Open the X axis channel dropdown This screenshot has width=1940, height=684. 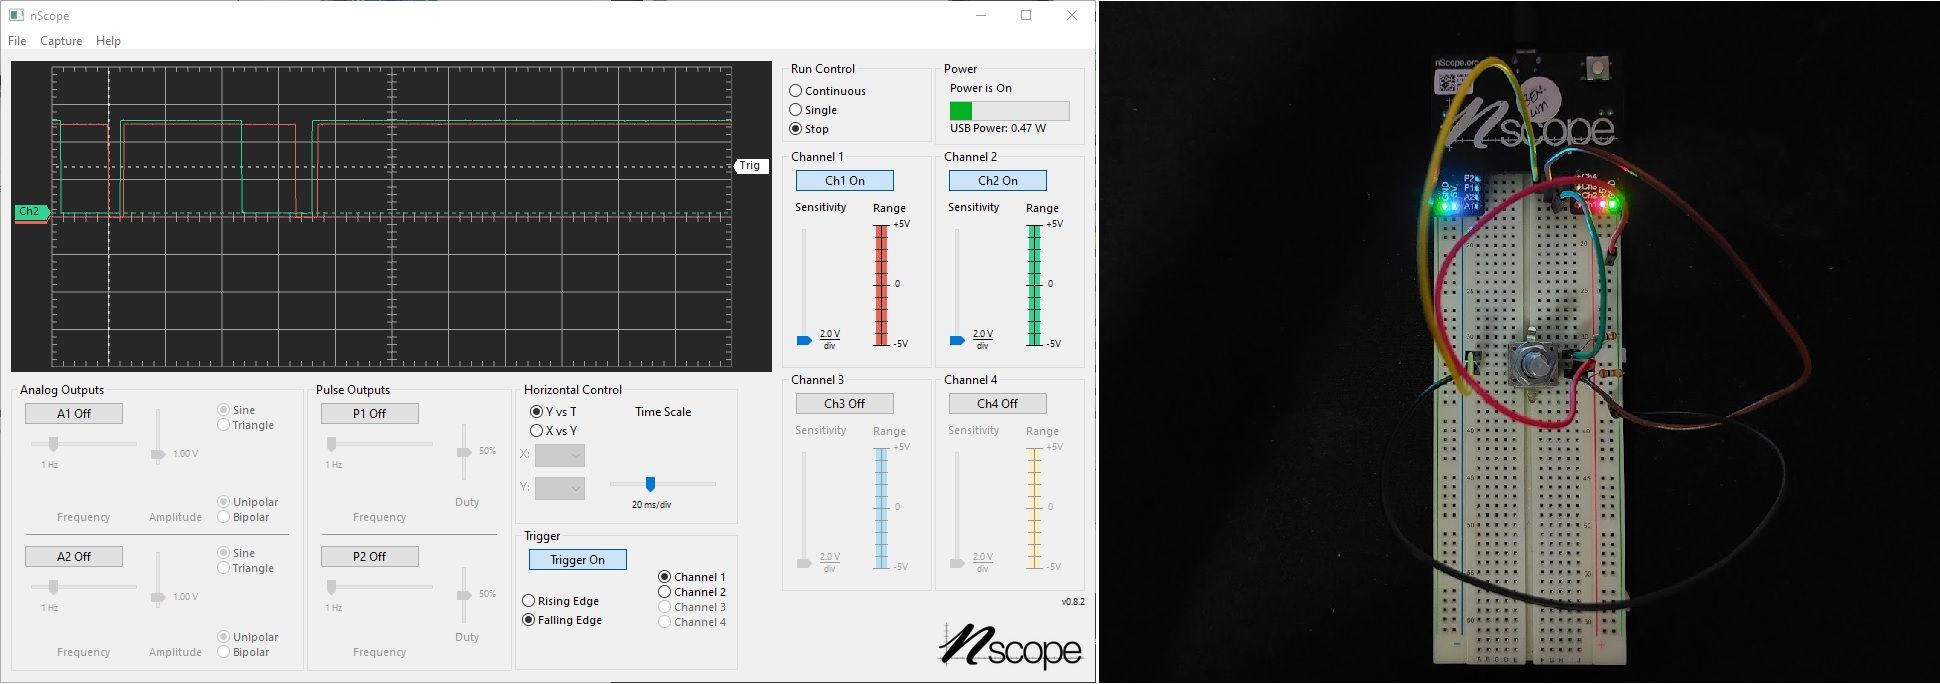point(560,456)
